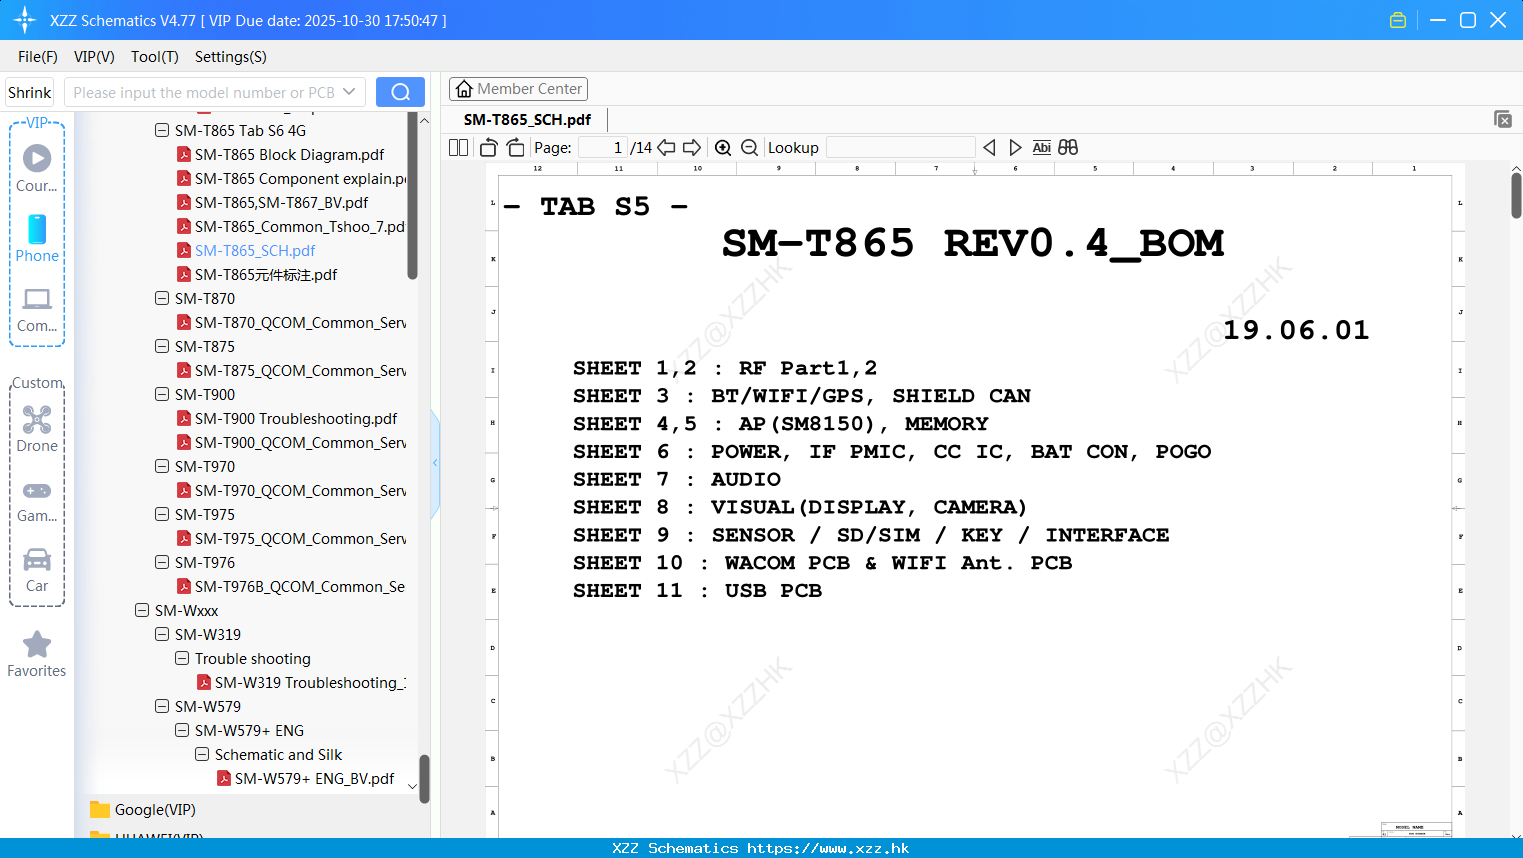This screenshot has height=858, width=1523.
Task: Toggle the Abi match-case option
Action: pyautogui.click(x=1041, y=147)
